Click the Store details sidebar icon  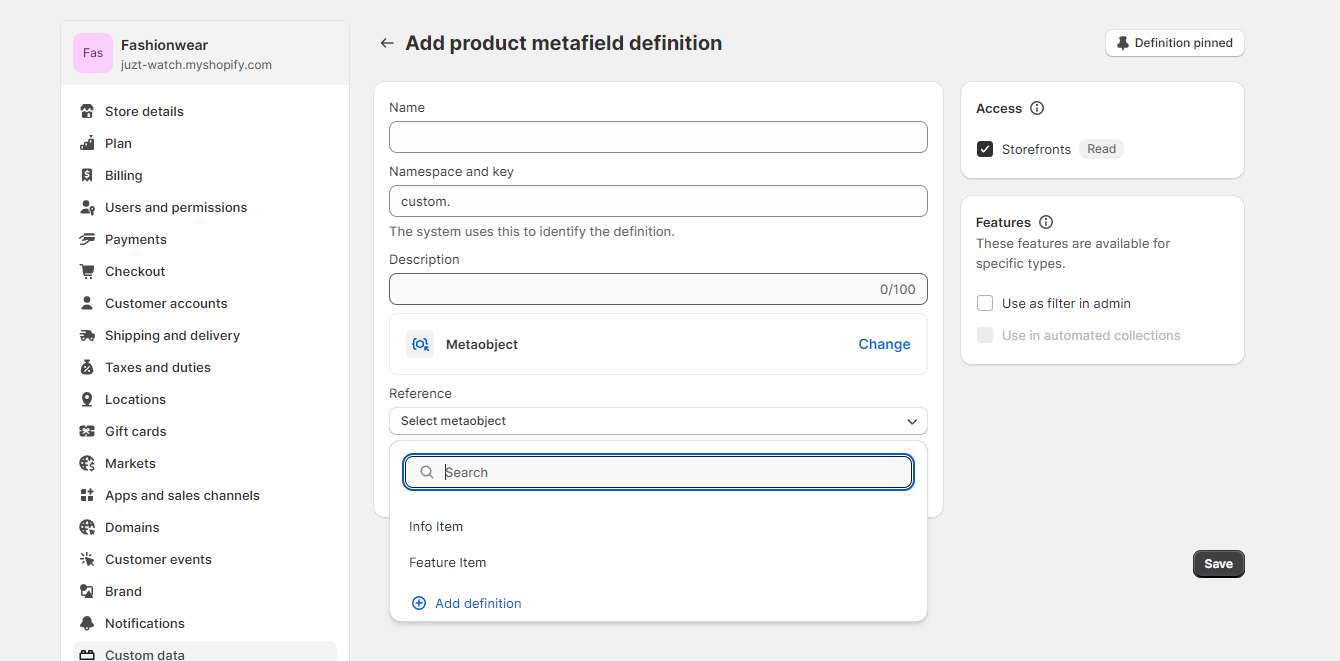[x=87, y=111]
